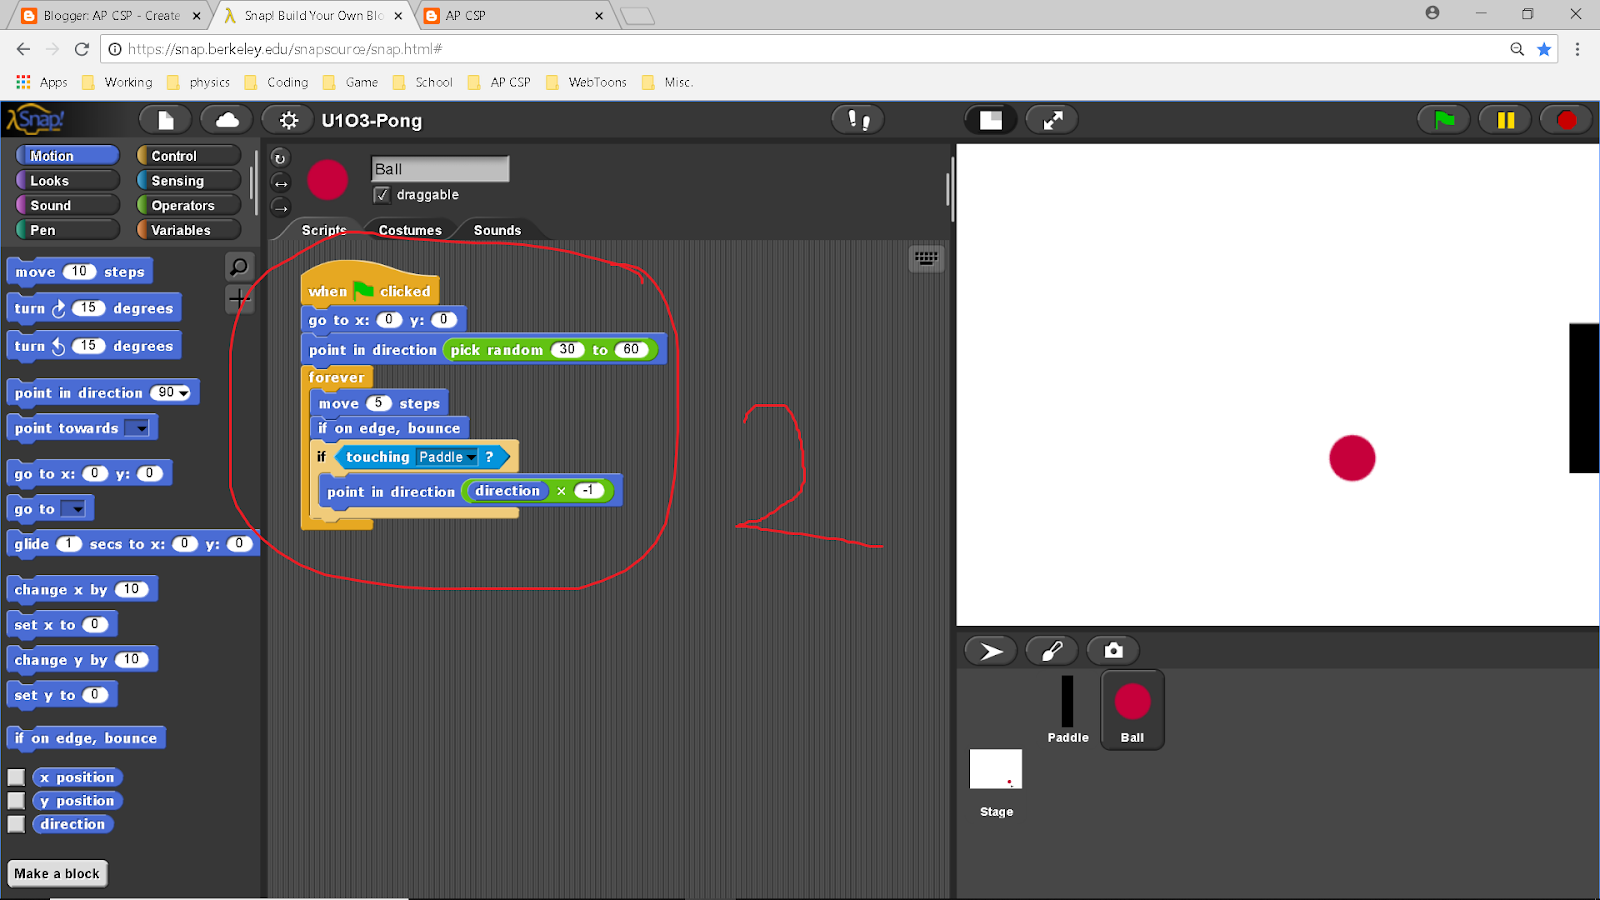
Task: Open the Motion block category
Action: pos(68,156)
